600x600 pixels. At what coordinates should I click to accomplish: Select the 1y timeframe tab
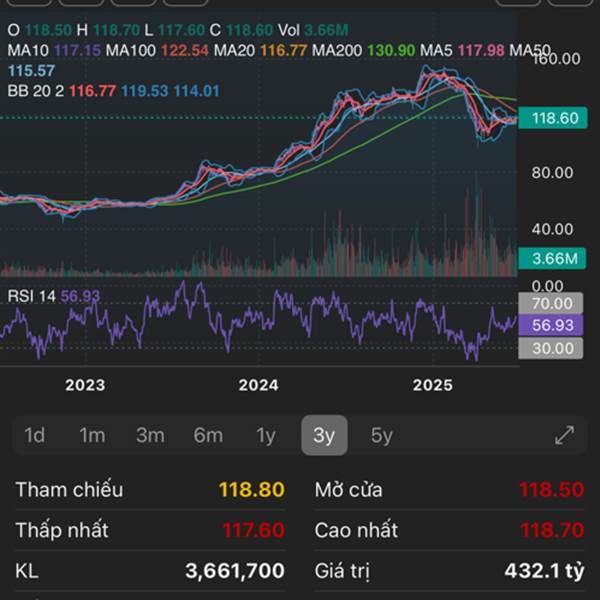[266, 435]
